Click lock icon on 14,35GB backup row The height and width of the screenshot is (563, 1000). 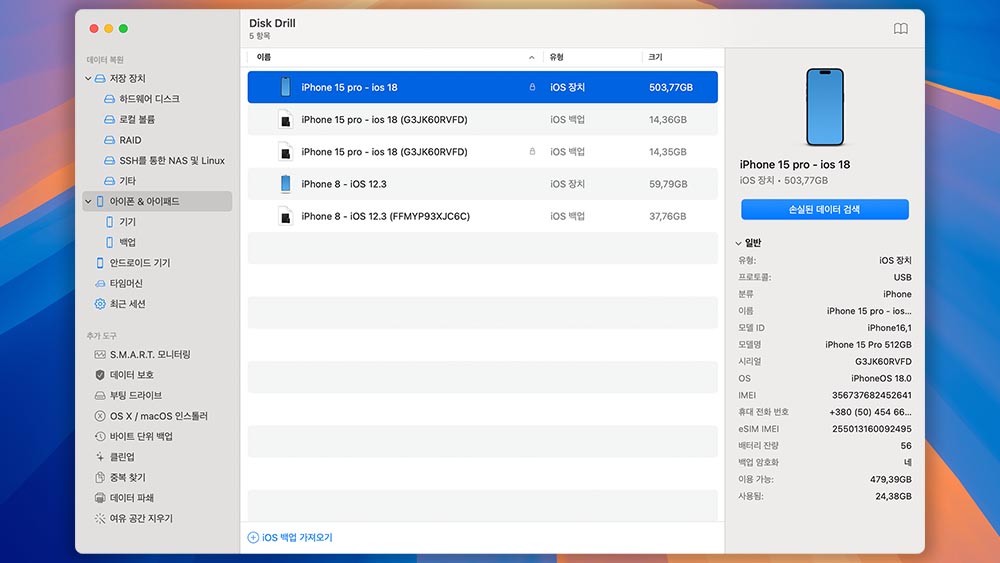pyautogui.click(x=532, y=152)
